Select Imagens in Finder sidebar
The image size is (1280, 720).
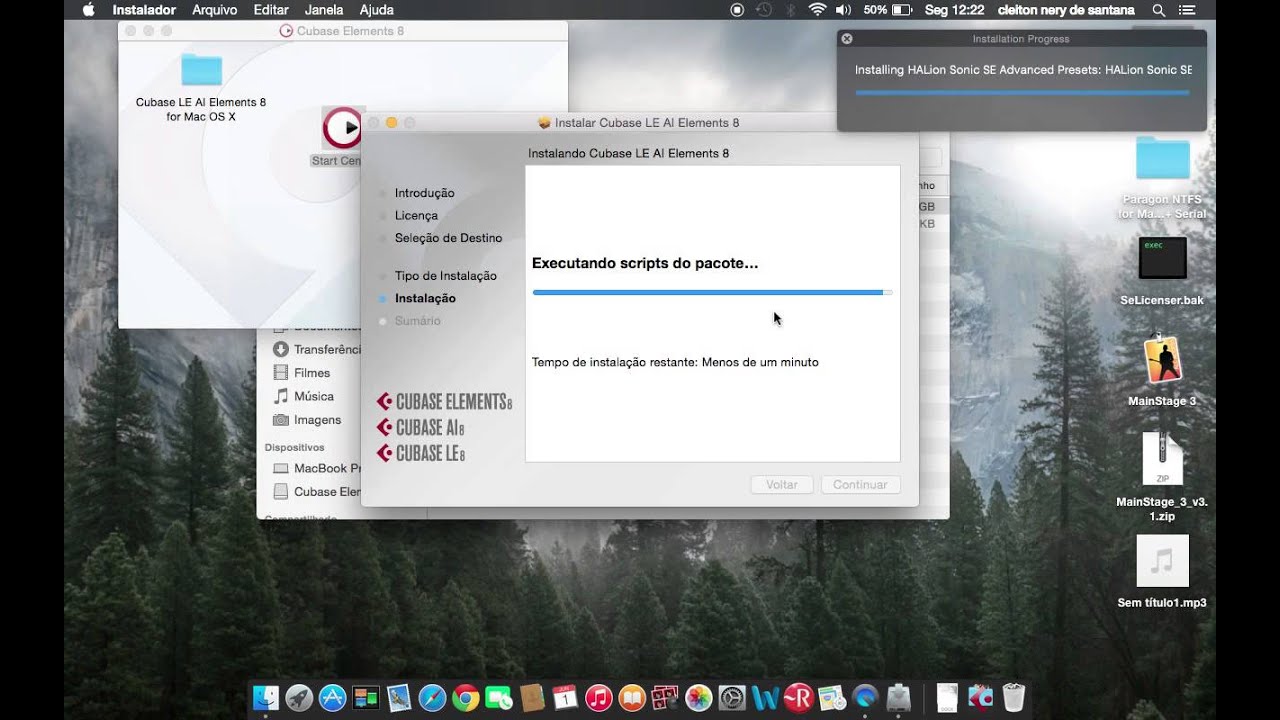(307, 420)
